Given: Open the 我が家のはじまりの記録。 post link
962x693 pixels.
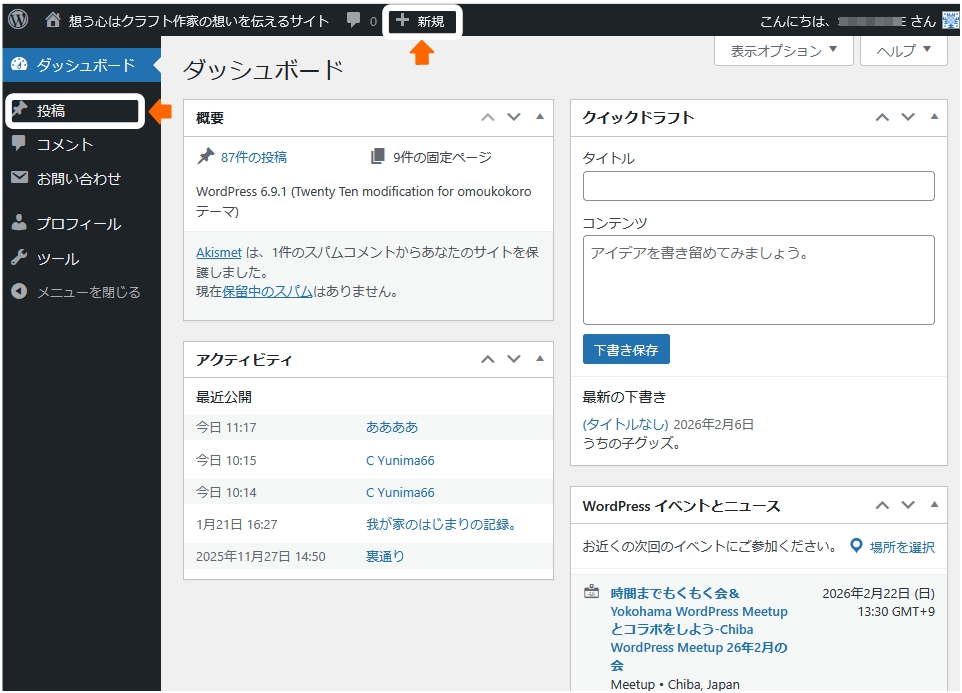Looking at the screenshot, I should coord(440,524).
